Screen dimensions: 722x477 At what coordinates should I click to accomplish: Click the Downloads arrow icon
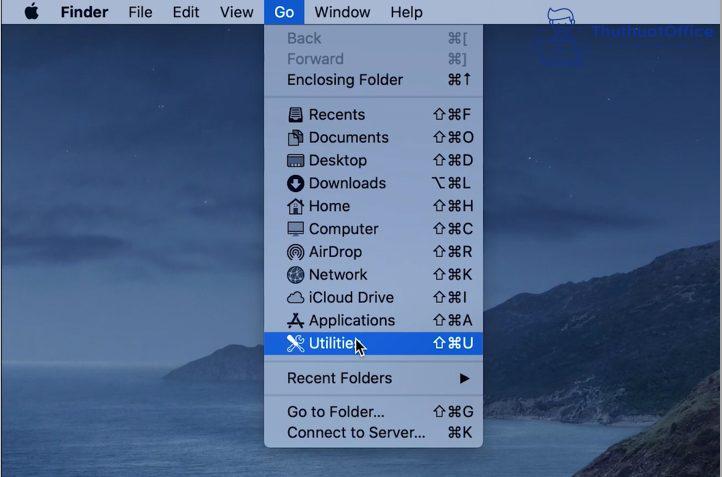295,183
